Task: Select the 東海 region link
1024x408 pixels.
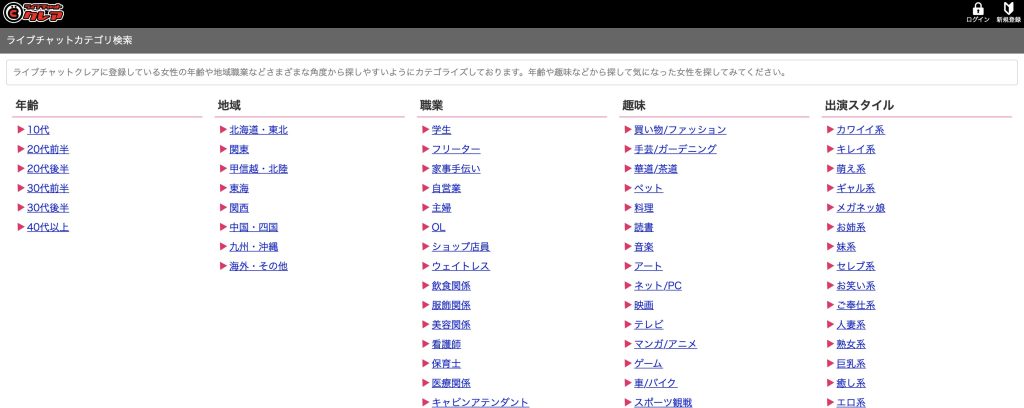Action: (x=239, y=189)
